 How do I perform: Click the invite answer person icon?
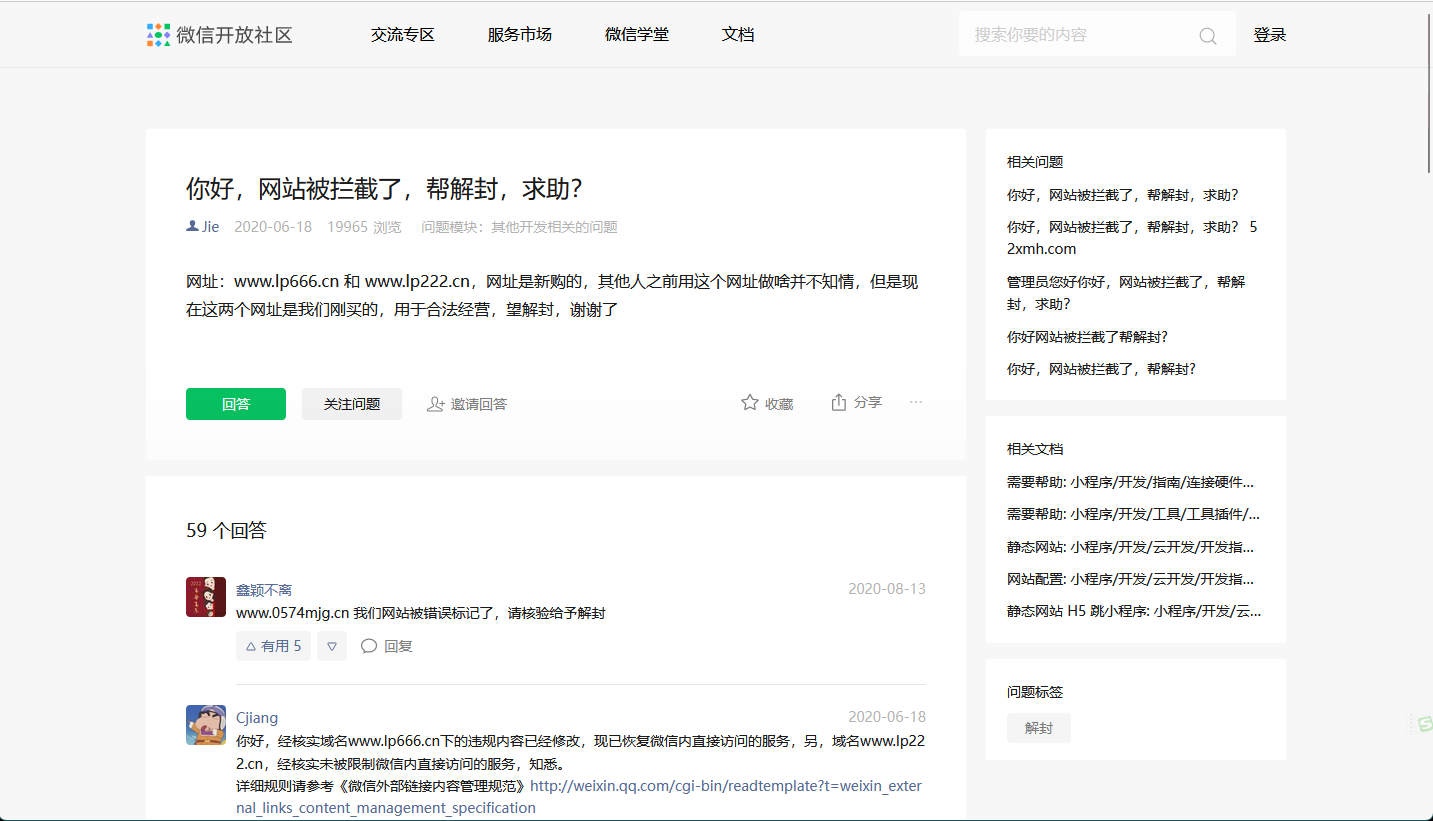(x=435, y=404)
